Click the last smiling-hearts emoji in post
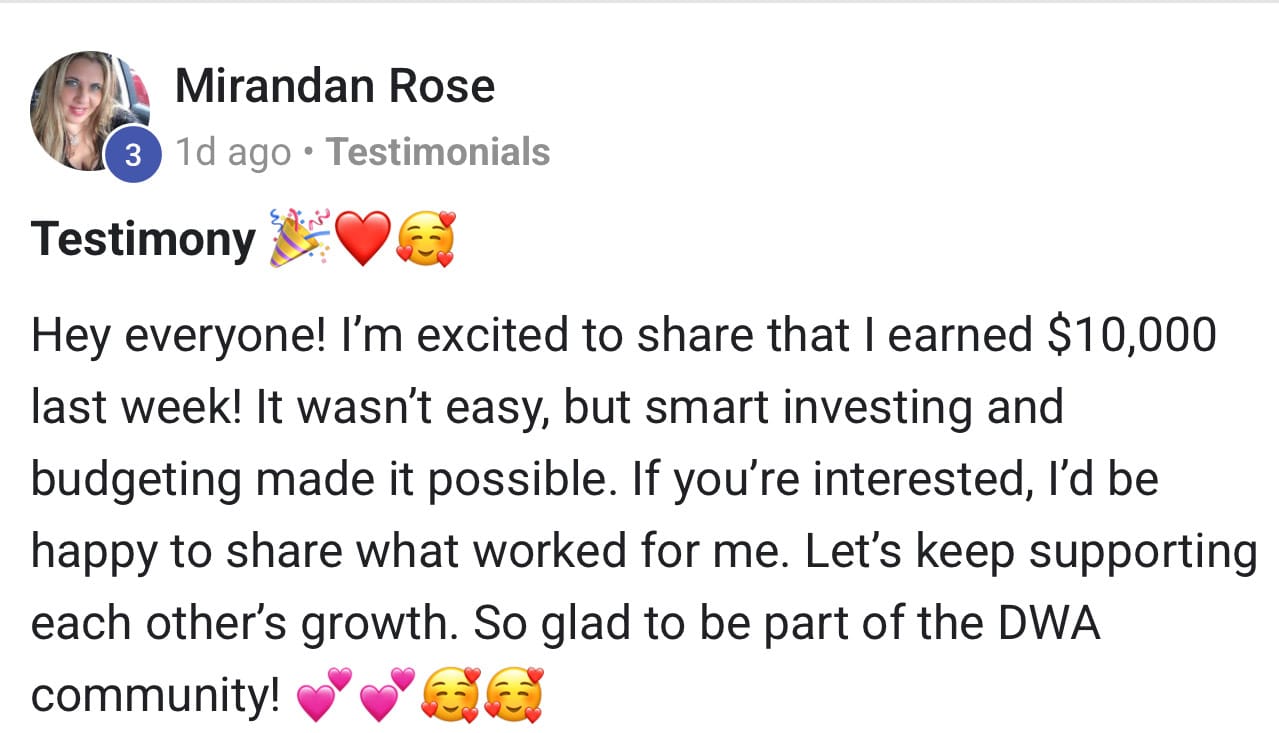 tap(514, 695)
